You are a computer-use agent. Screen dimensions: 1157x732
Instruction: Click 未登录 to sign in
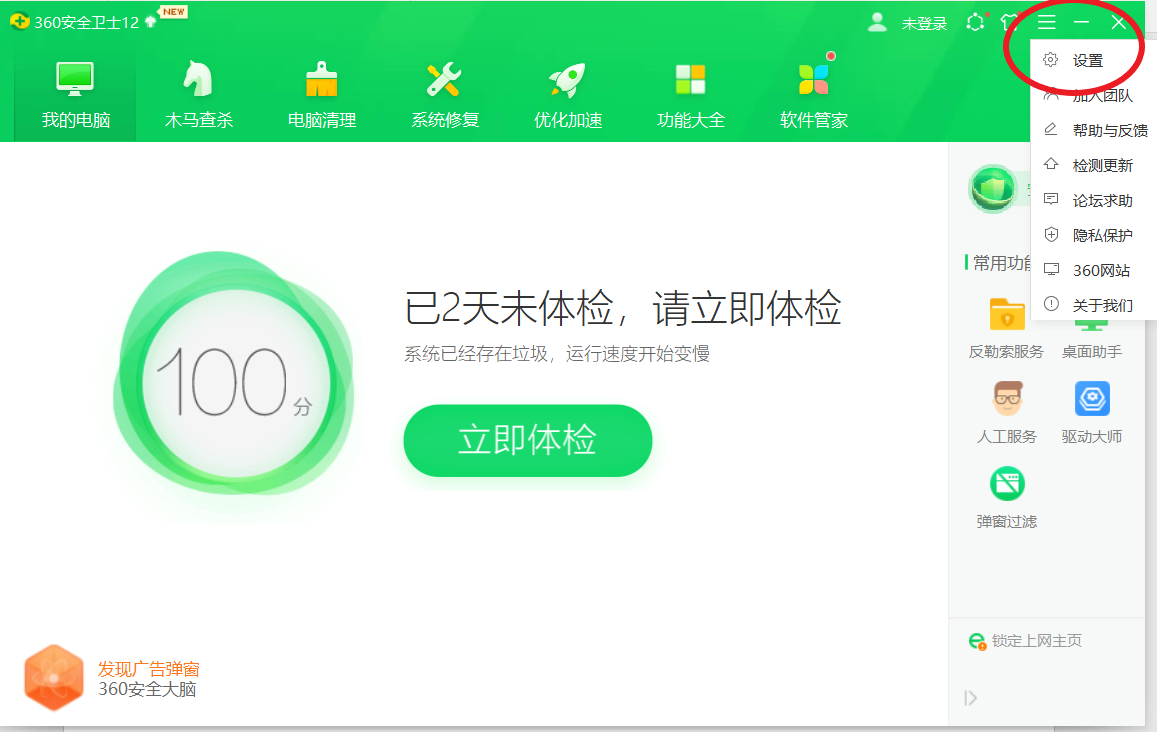coord(923,23)
